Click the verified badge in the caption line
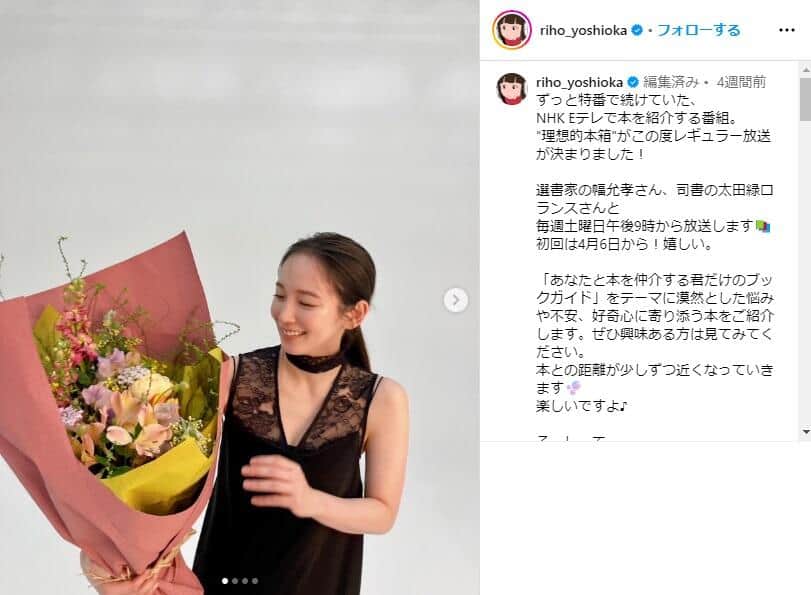 coord(633,82)
